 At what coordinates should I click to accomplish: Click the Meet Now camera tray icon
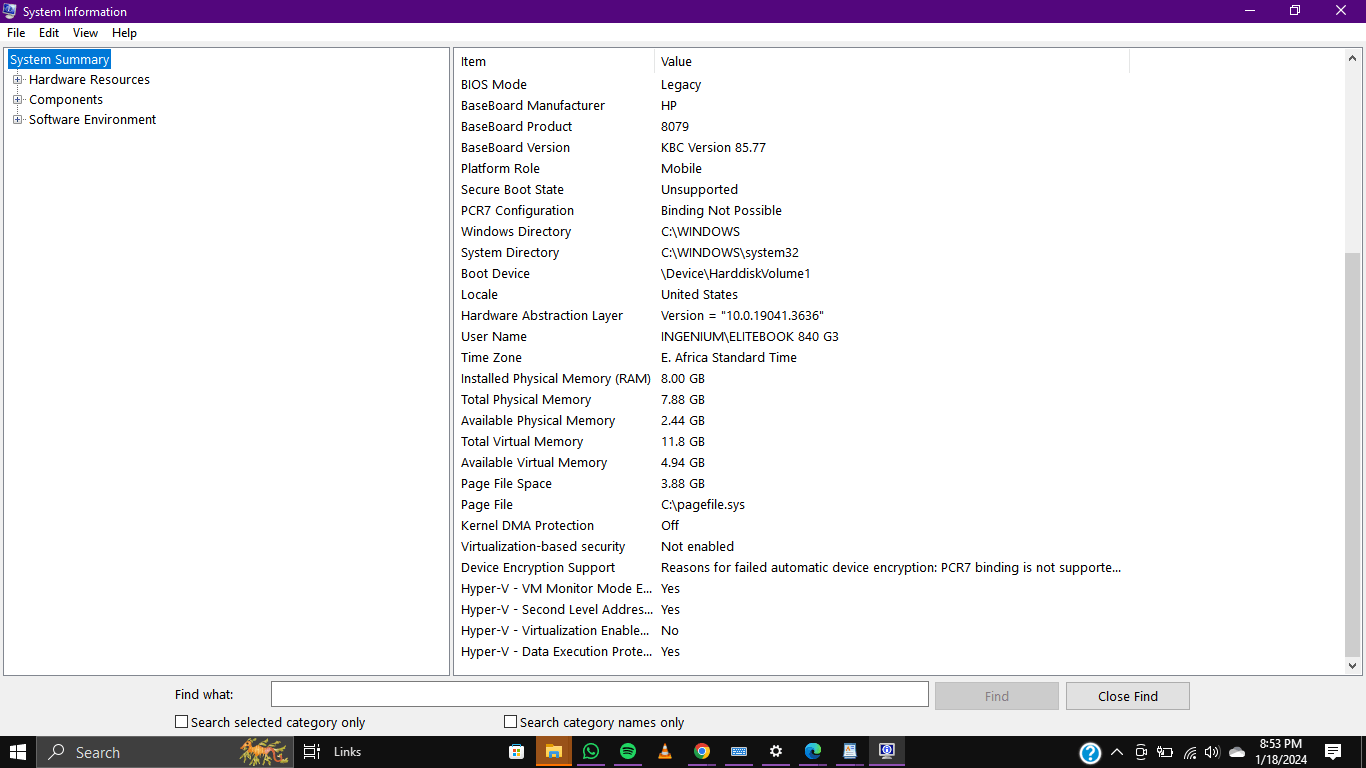click(1141, 752)
